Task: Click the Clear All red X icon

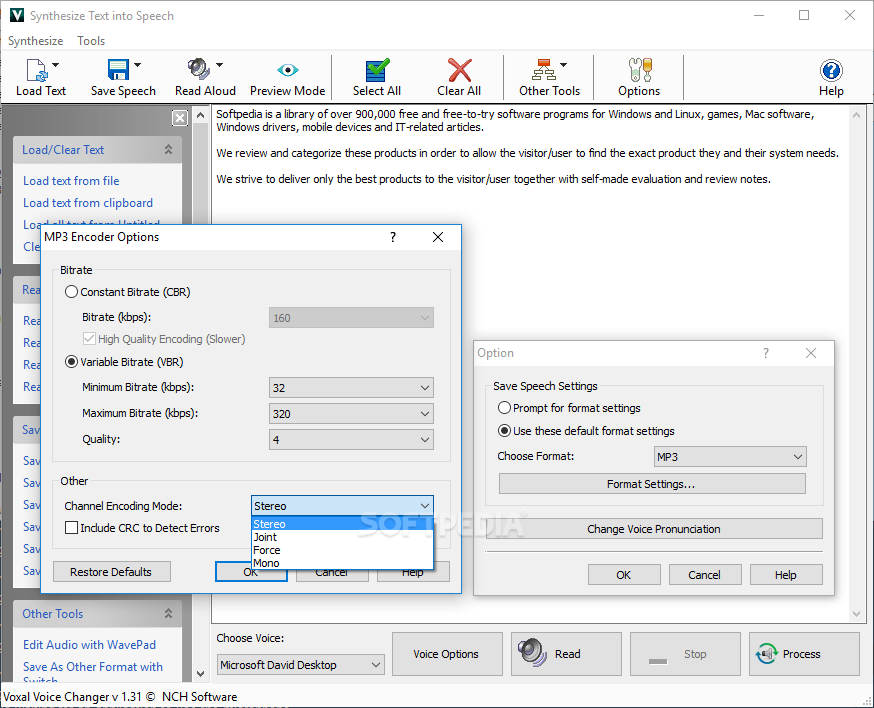Action: (x=459, y=71)
